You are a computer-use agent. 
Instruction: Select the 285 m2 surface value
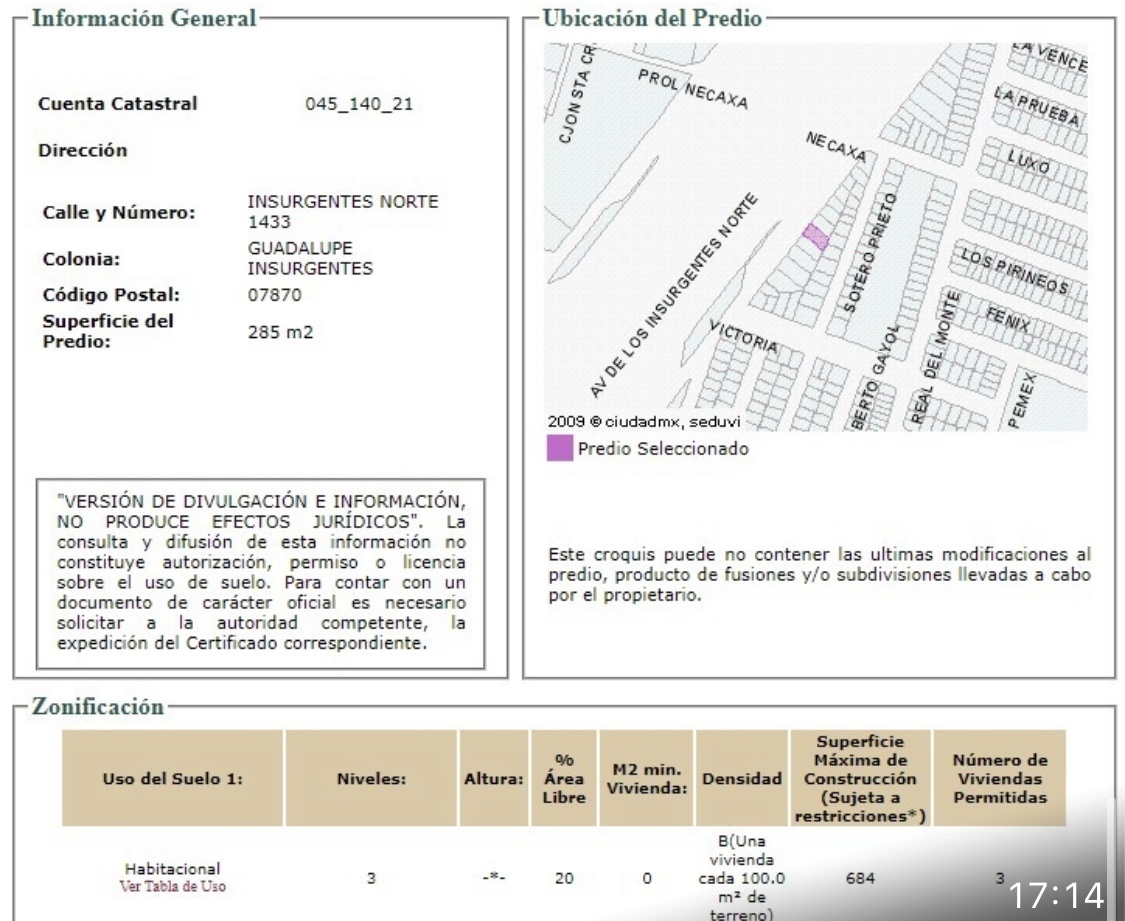pyautogui.click(x=281, y=332)
